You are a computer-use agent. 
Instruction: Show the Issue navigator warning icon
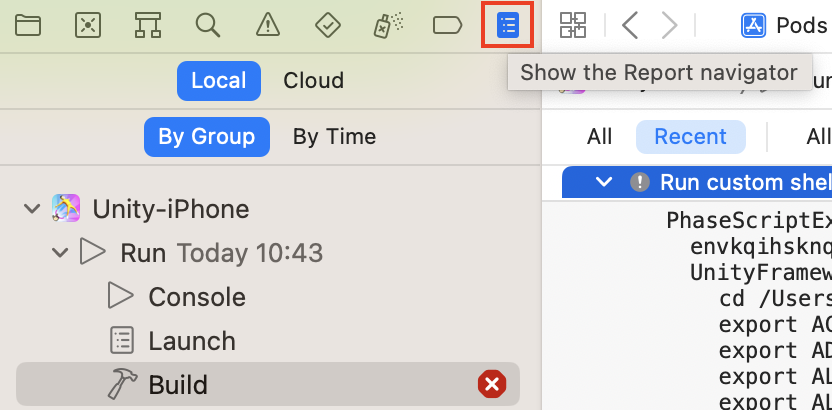267,25
